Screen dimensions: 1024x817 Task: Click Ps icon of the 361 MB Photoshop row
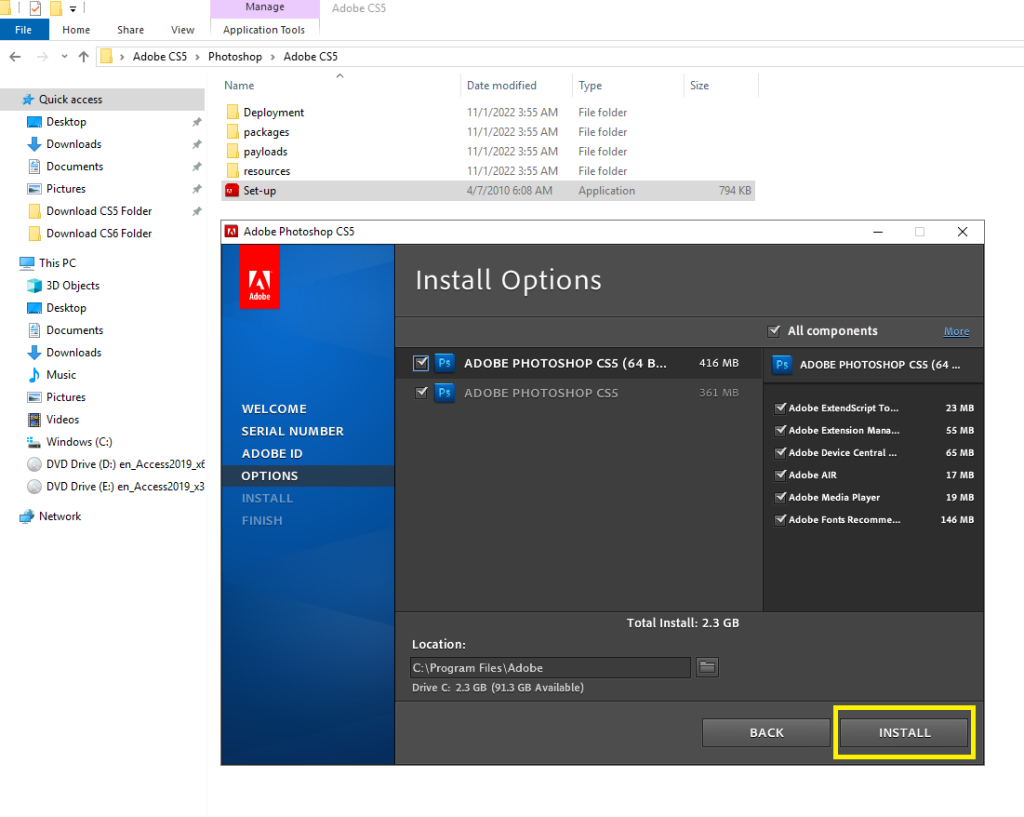click(445, 392)
